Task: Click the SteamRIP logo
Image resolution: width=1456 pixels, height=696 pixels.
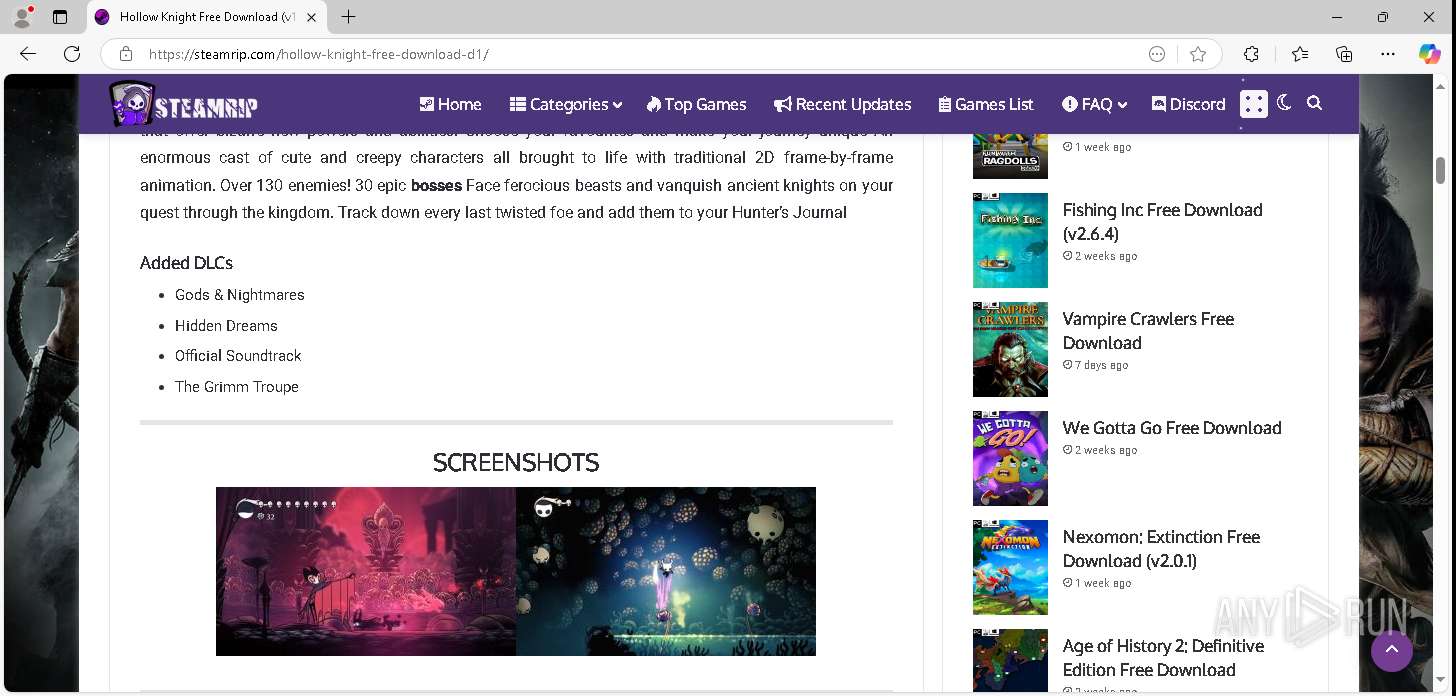Action: point(184,104)
